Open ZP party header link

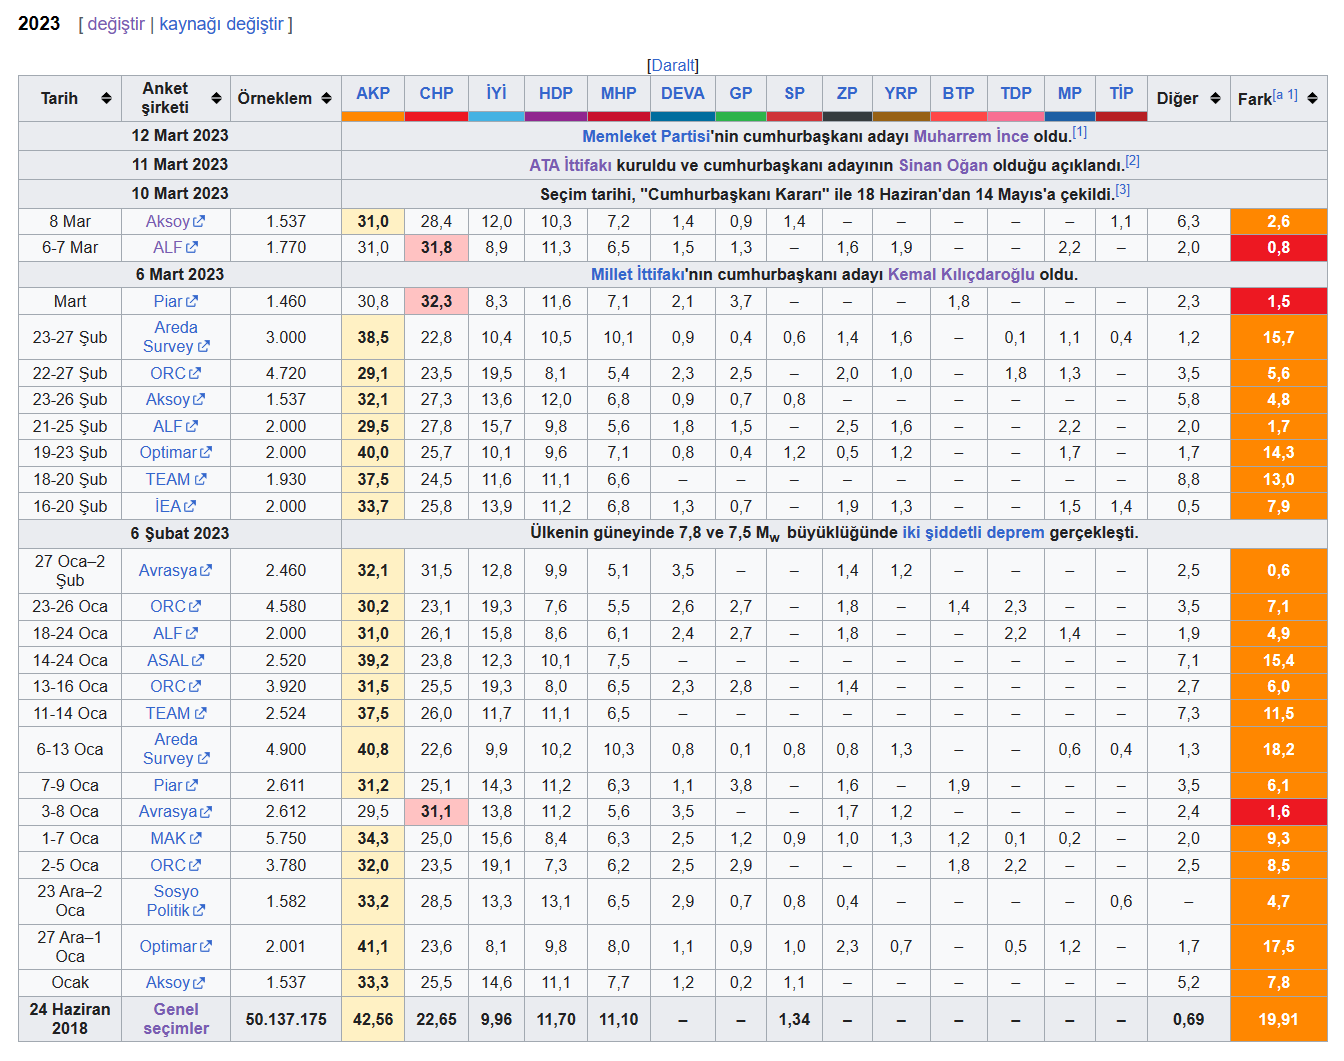tap(847, 93)
